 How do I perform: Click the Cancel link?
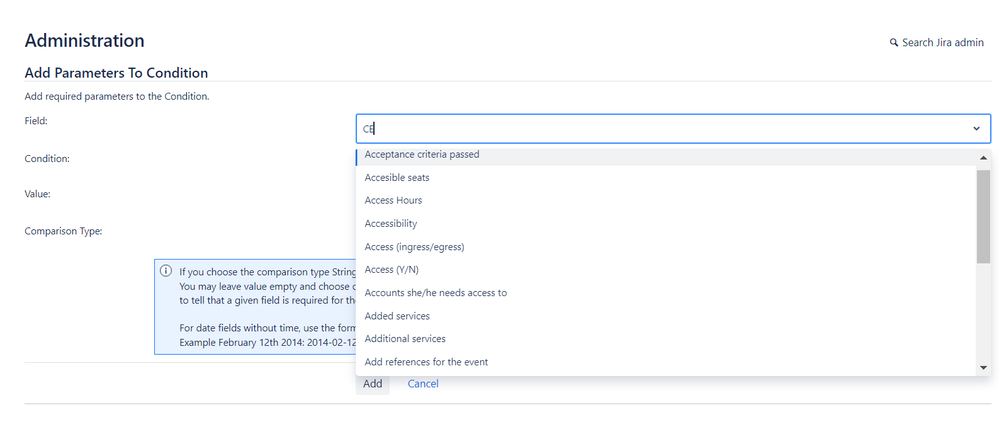pos(423,384)
